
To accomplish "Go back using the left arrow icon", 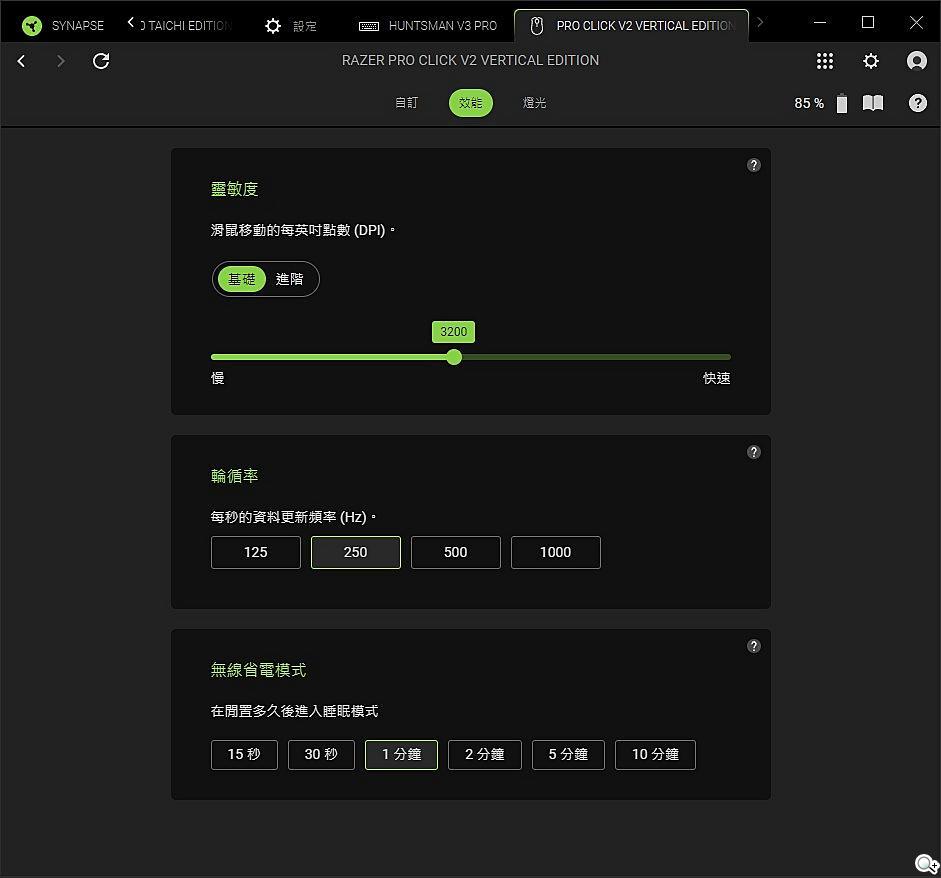I will [21, 61].
